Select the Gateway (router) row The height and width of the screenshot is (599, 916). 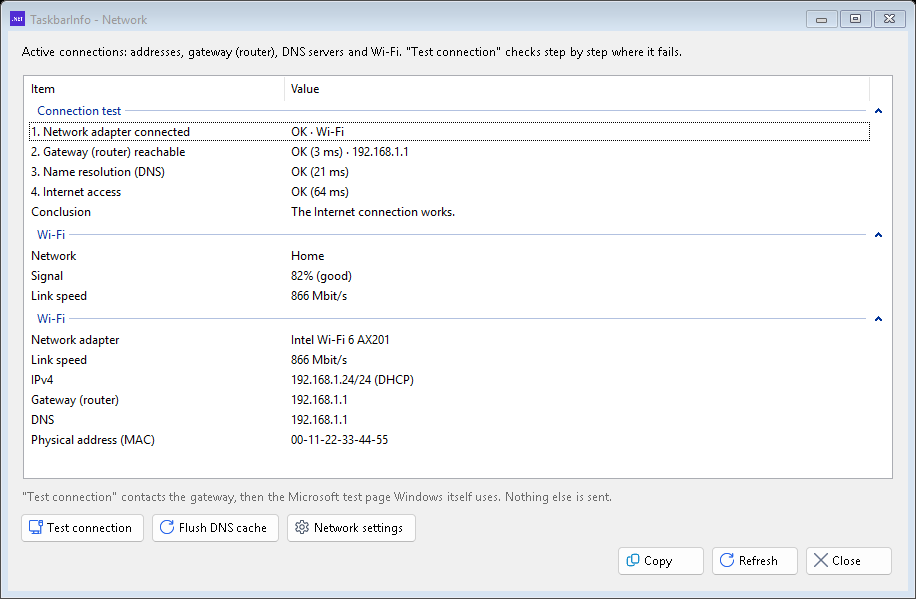pos(449,400)
